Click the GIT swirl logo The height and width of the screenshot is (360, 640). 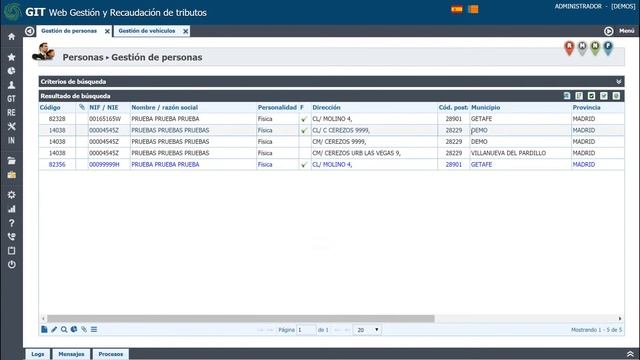[12, 12]
